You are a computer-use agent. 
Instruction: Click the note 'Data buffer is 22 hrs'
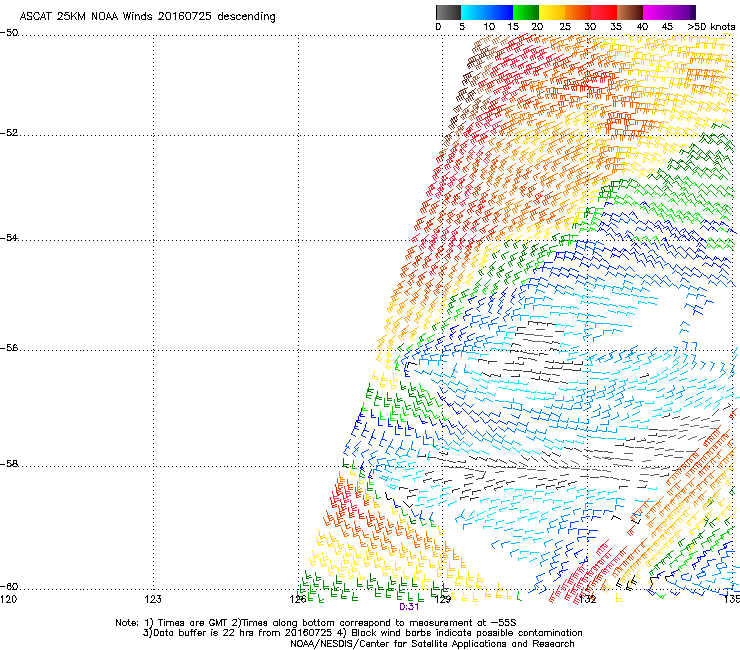[204, 633]
